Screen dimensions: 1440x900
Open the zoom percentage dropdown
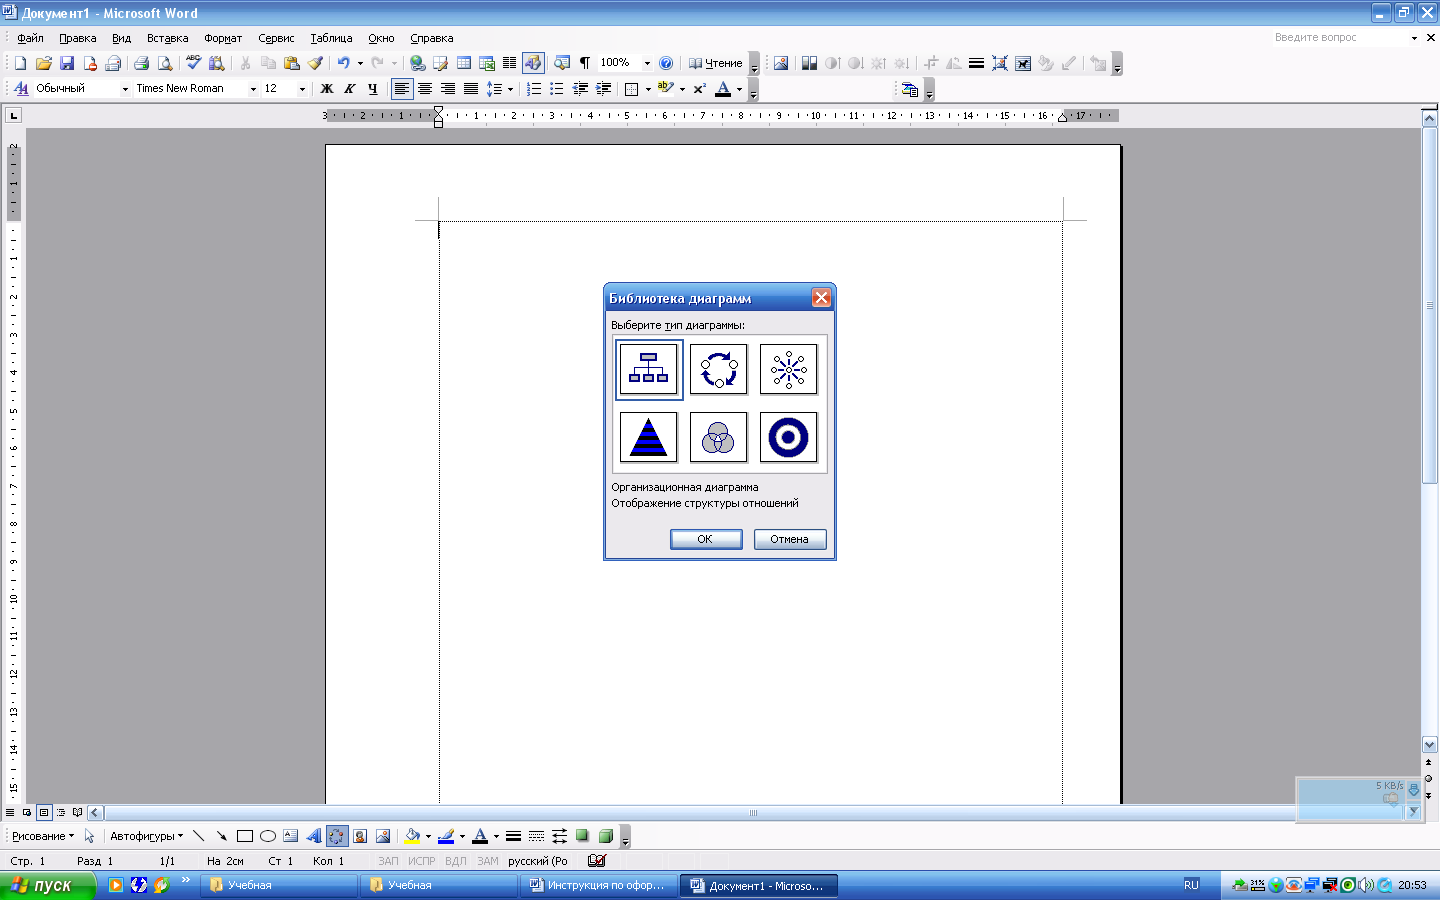[x=647, y=63]
